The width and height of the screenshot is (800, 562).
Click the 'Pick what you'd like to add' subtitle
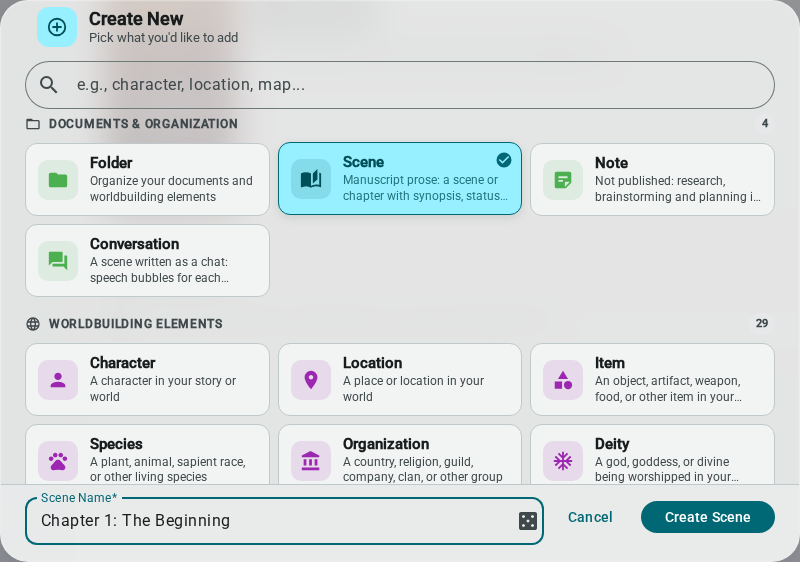[x=164, y=38]
